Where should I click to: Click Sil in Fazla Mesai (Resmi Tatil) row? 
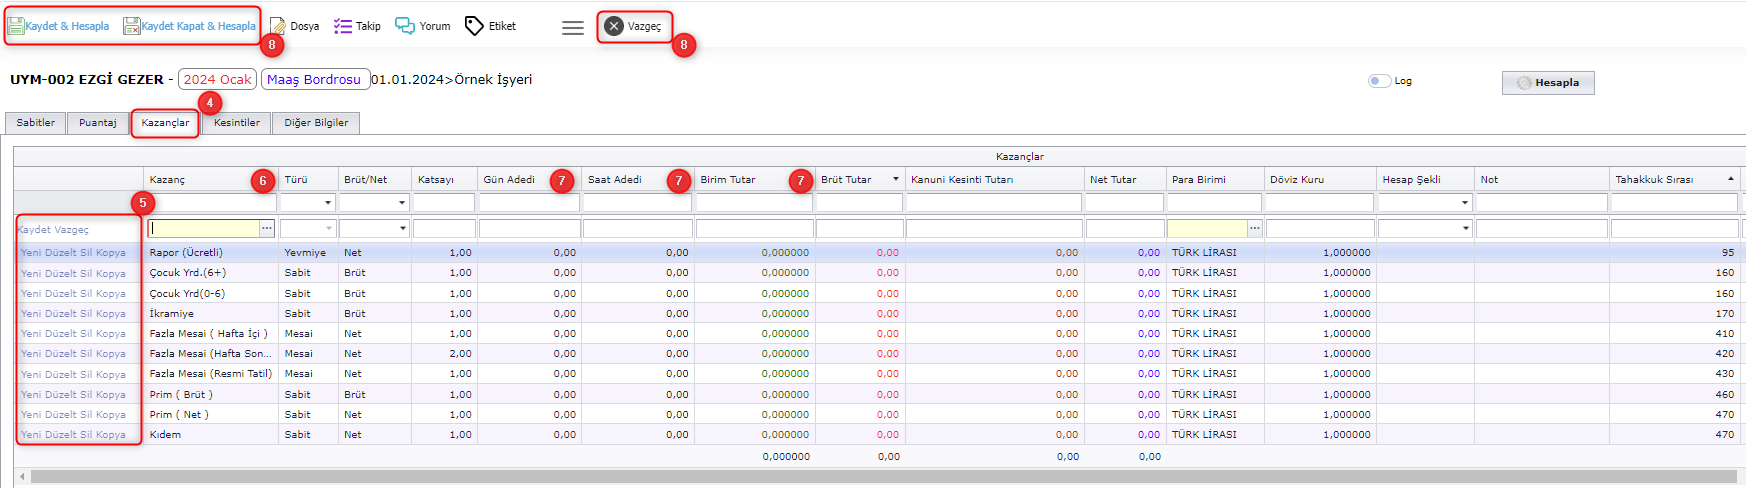86,375
